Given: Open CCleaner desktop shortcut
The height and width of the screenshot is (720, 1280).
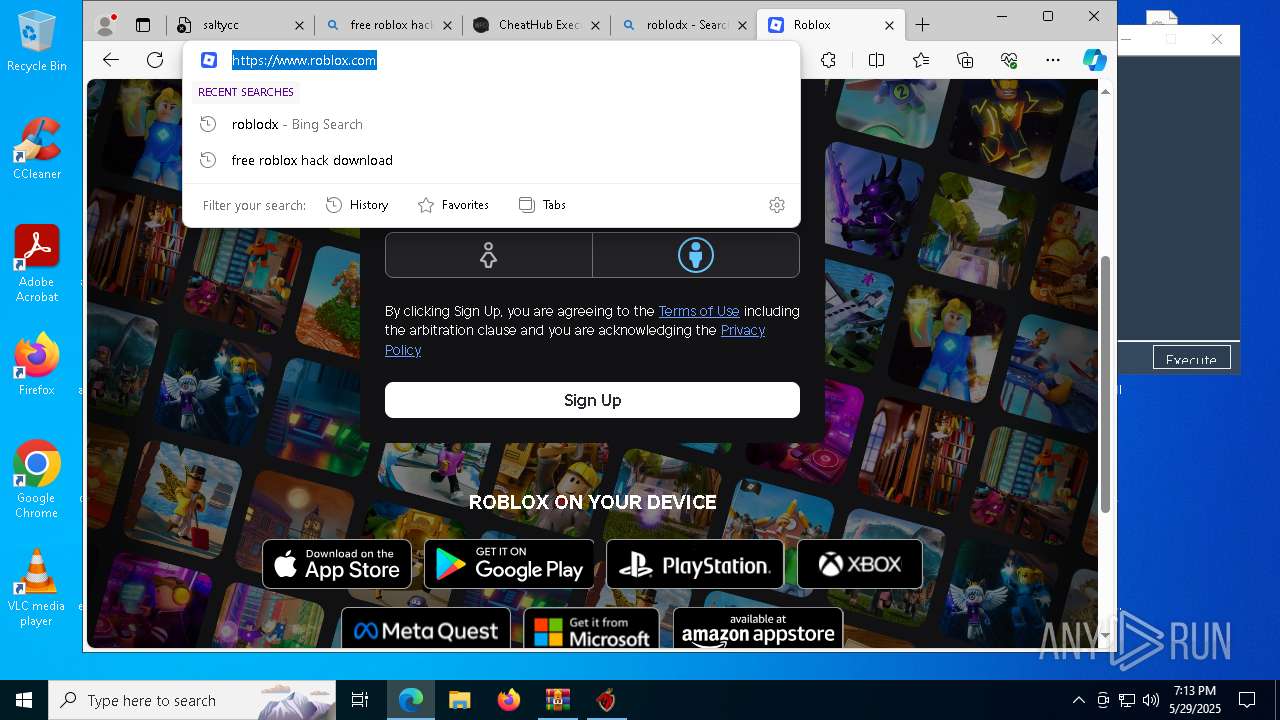Looking at the screenshot, I should [37, 148].
